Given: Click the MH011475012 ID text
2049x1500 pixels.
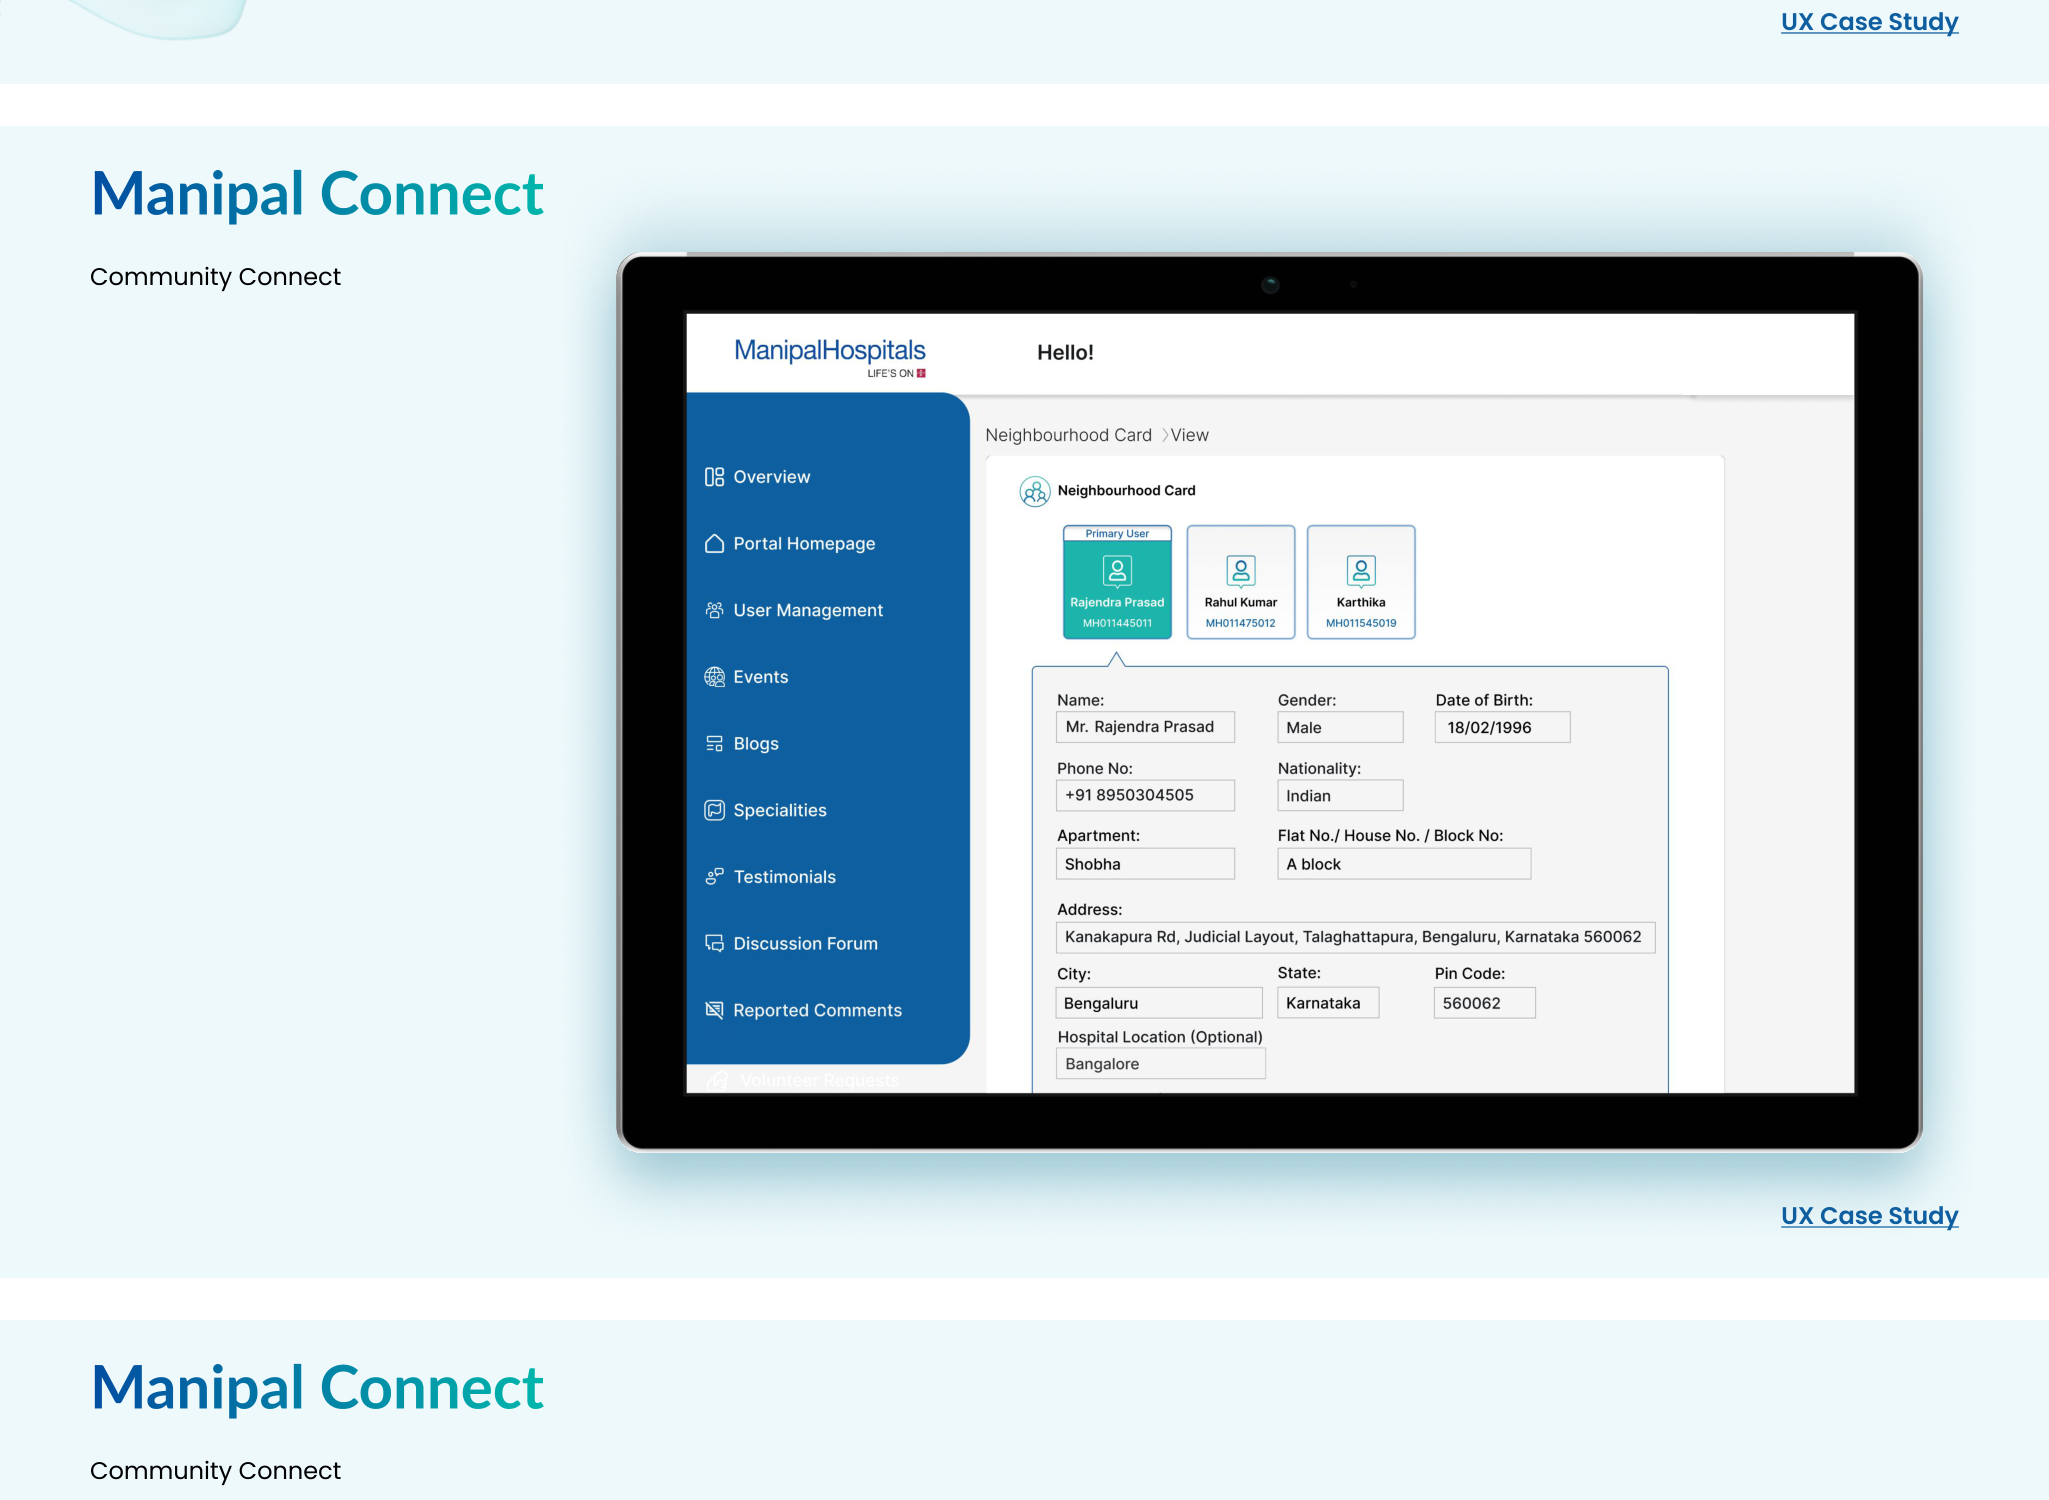Looking at the screenshot, I should (x=1240, y=623).
